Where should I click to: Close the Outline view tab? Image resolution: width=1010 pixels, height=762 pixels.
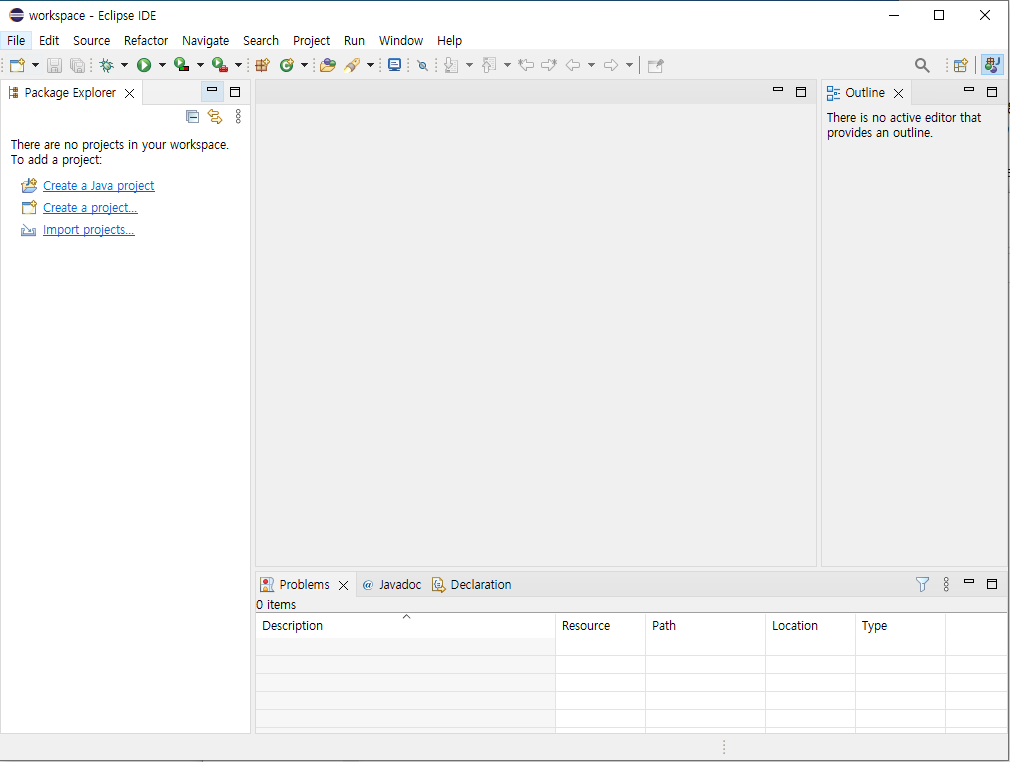coord(899,93)
